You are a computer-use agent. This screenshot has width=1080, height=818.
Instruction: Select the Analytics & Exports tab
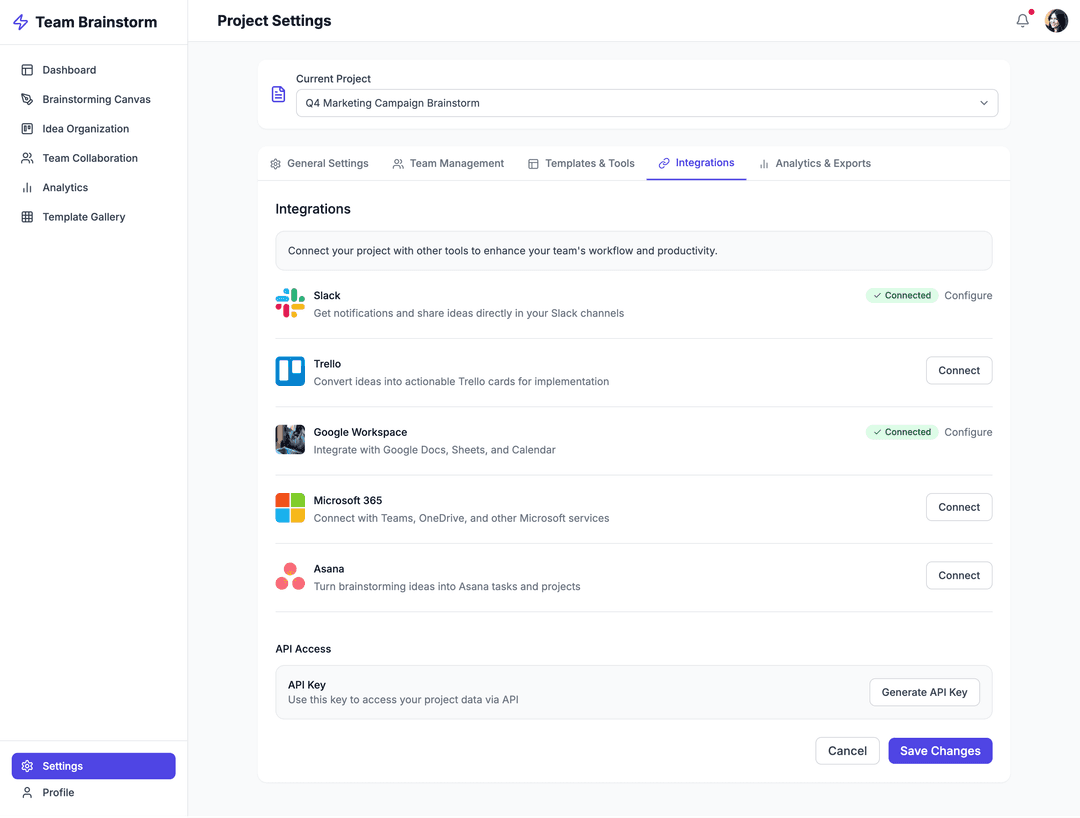(x=814, y=164)
